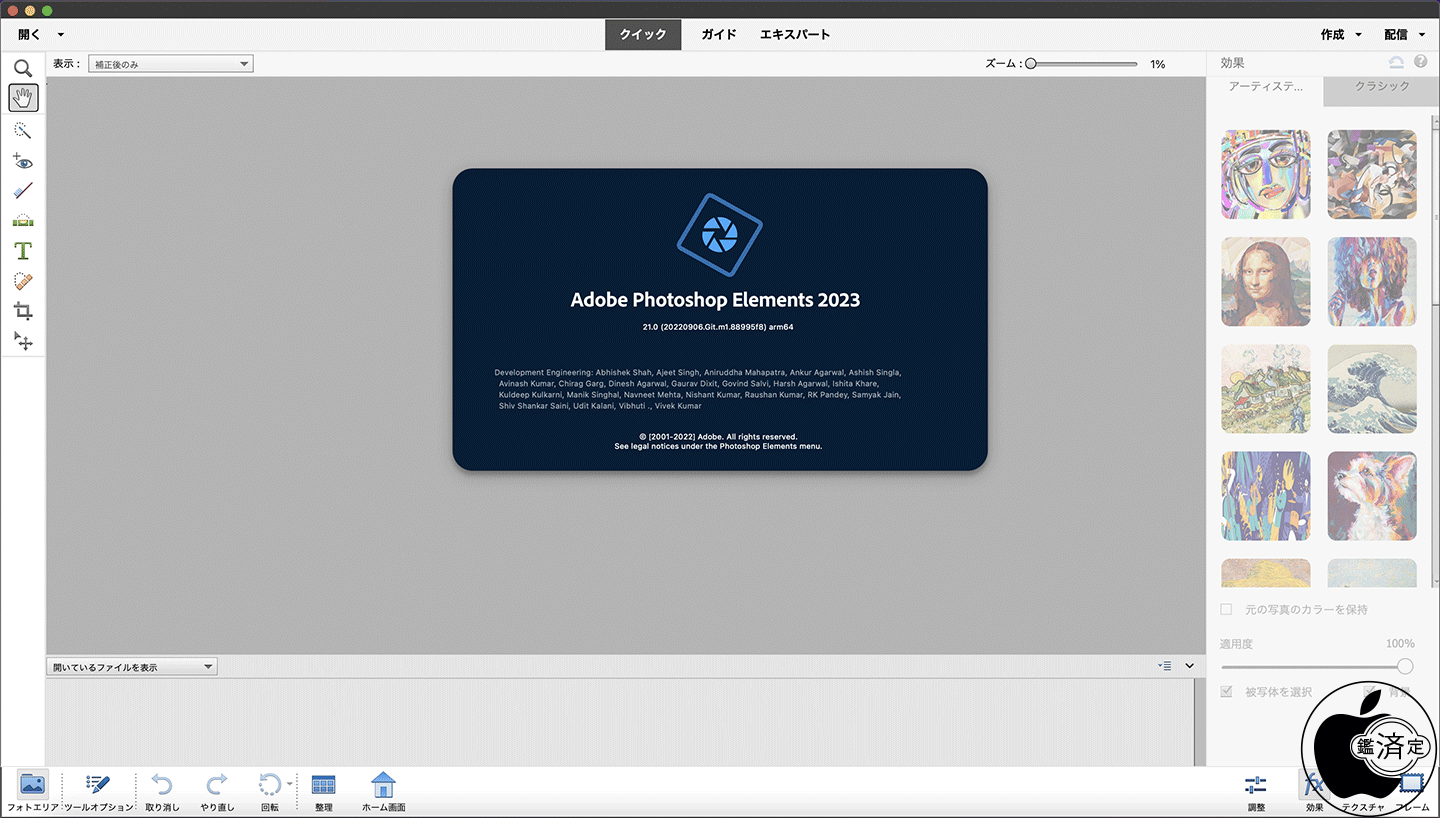Select the クラシック effects tab
The image size is (1440, 818).
1382,87
